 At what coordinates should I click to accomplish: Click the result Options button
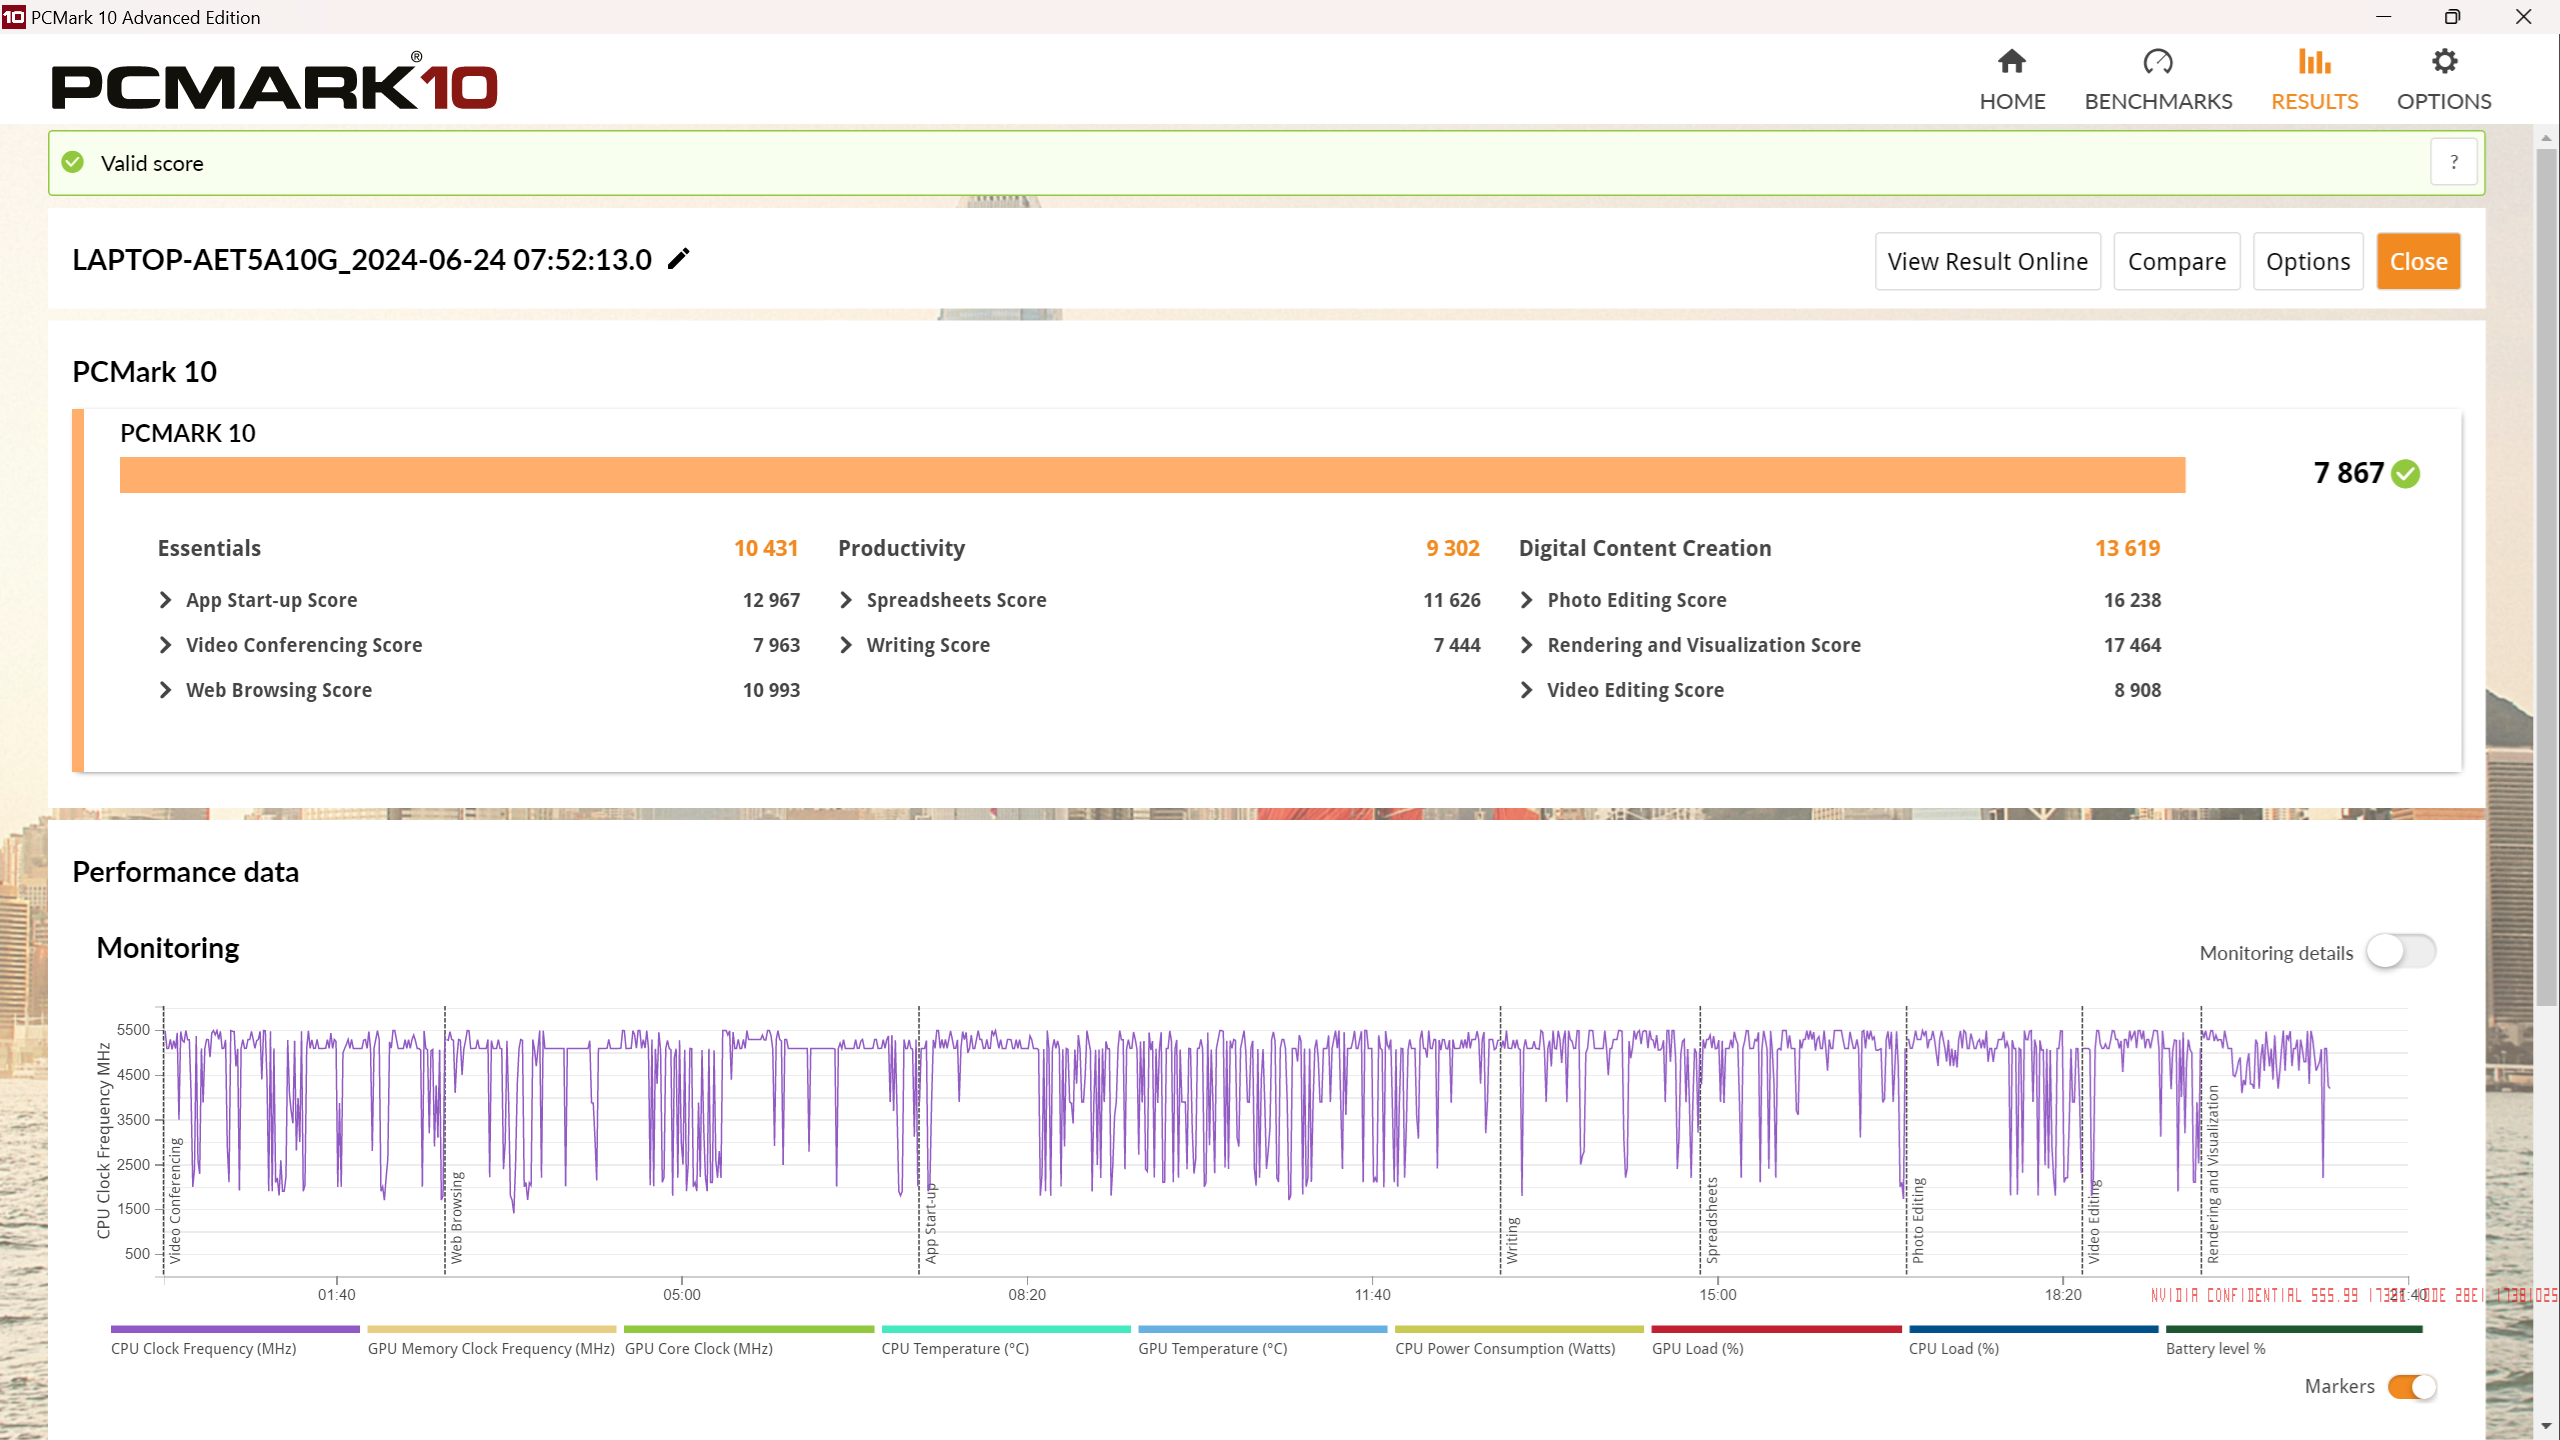pos(2308,261)
